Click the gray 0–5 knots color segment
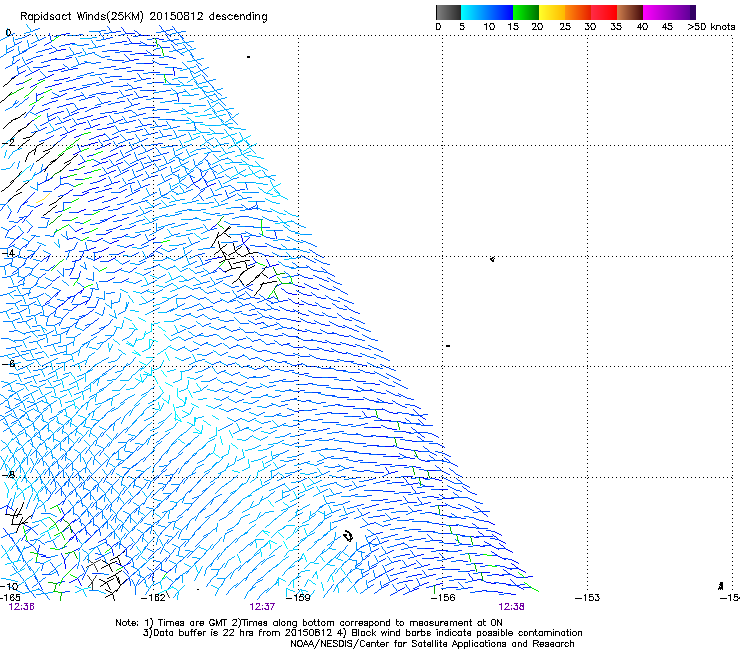This screenshot has width=740, height=650. [x=448, y=12]
